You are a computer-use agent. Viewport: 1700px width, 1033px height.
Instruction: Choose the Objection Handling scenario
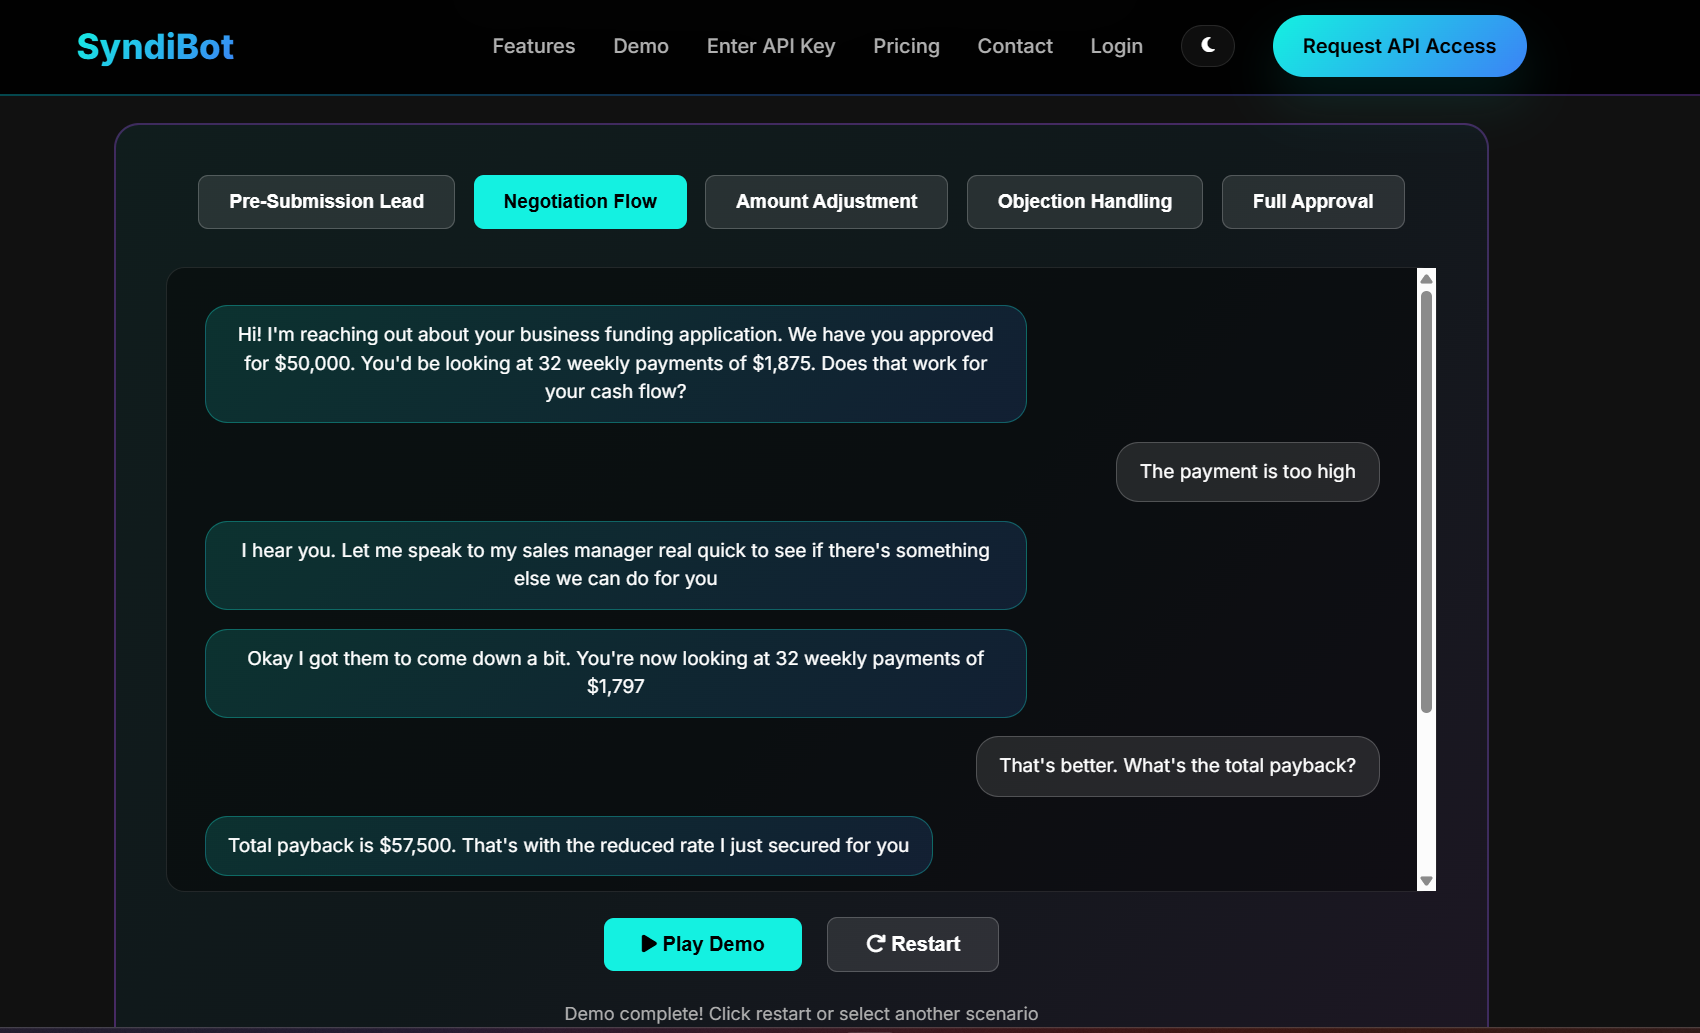(x=1084, y=202)
